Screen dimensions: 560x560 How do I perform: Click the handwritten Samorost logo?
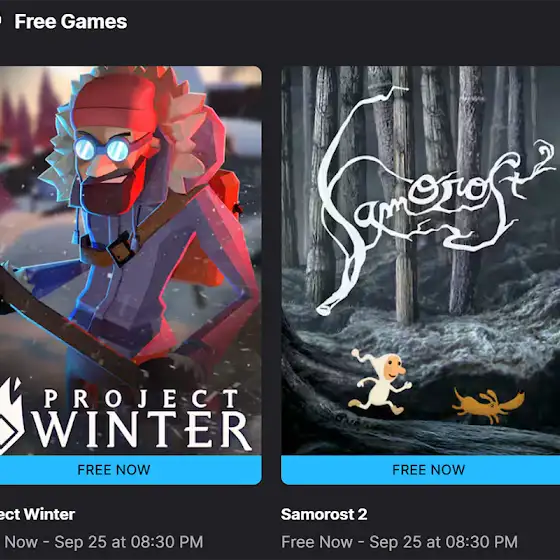pyautogui.click(x=434, y=200)
